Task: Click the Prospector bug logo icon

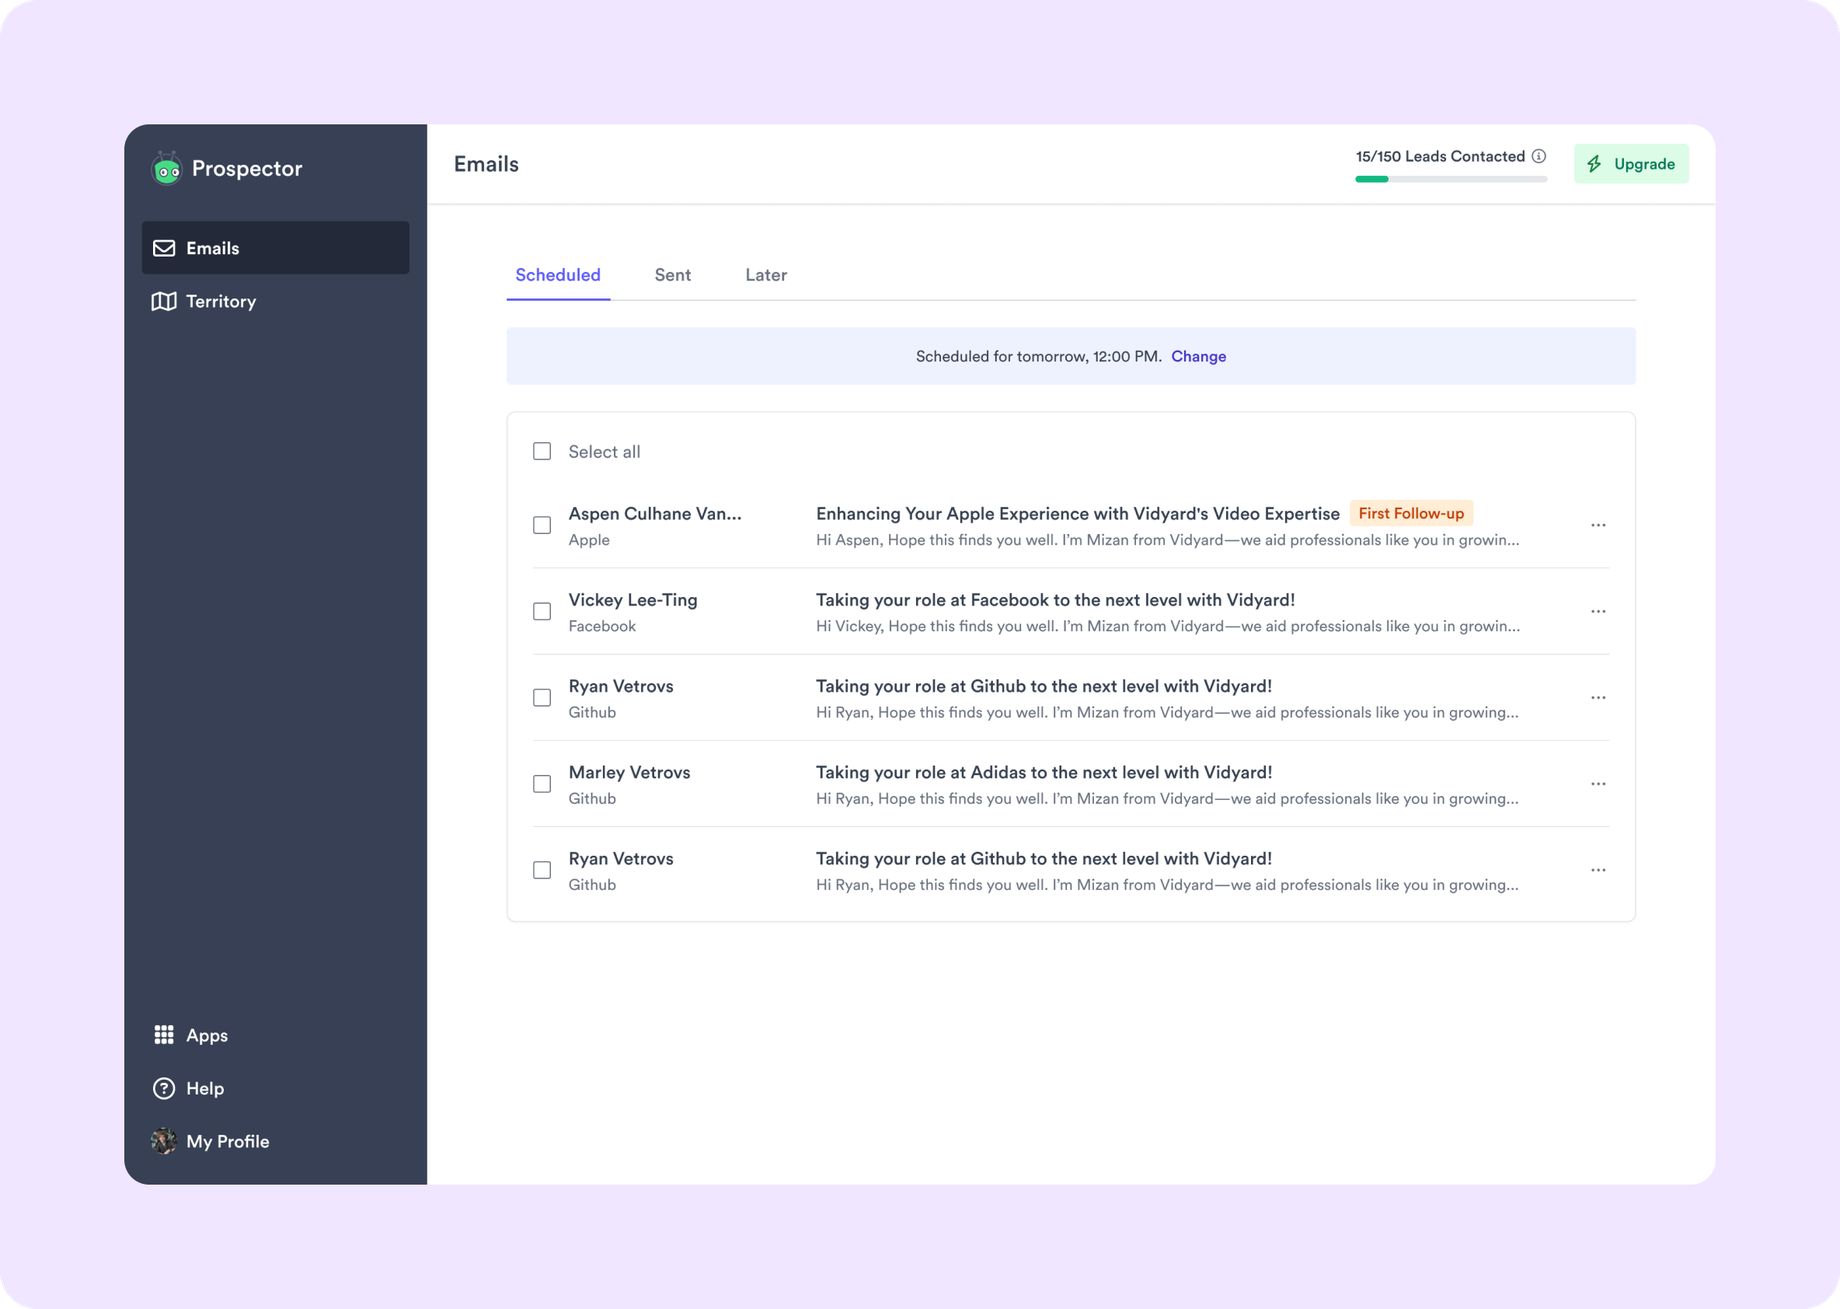Action: click(x=167, y=168)
